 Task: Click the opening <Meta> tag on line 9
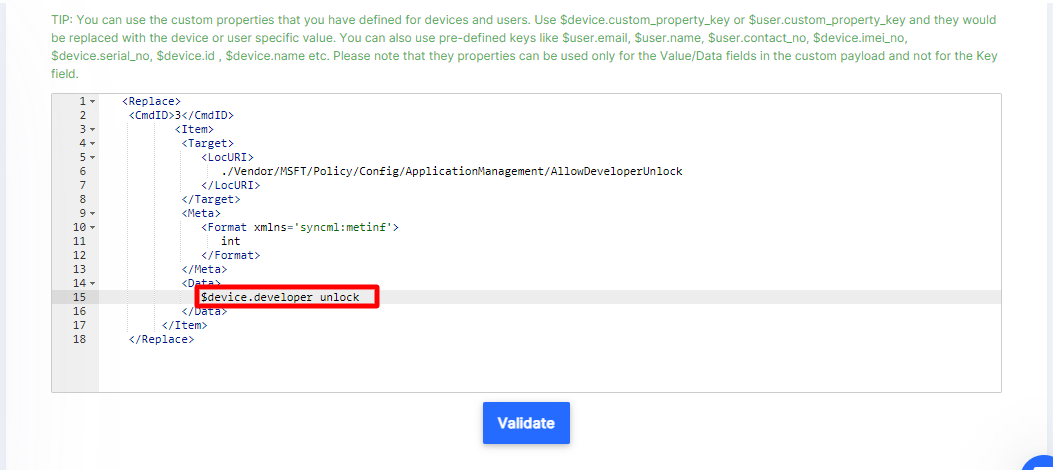pyautogui.click(x=201, y=214)
